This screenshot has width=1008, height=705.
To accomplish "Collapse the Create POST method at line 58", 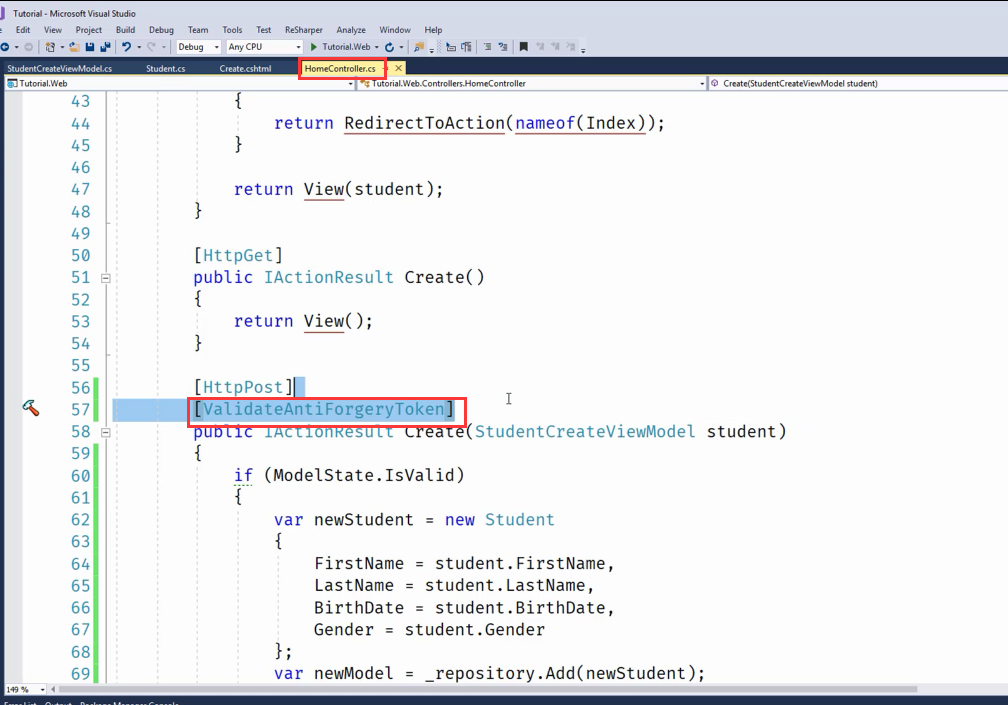I will tap(105, 432).
